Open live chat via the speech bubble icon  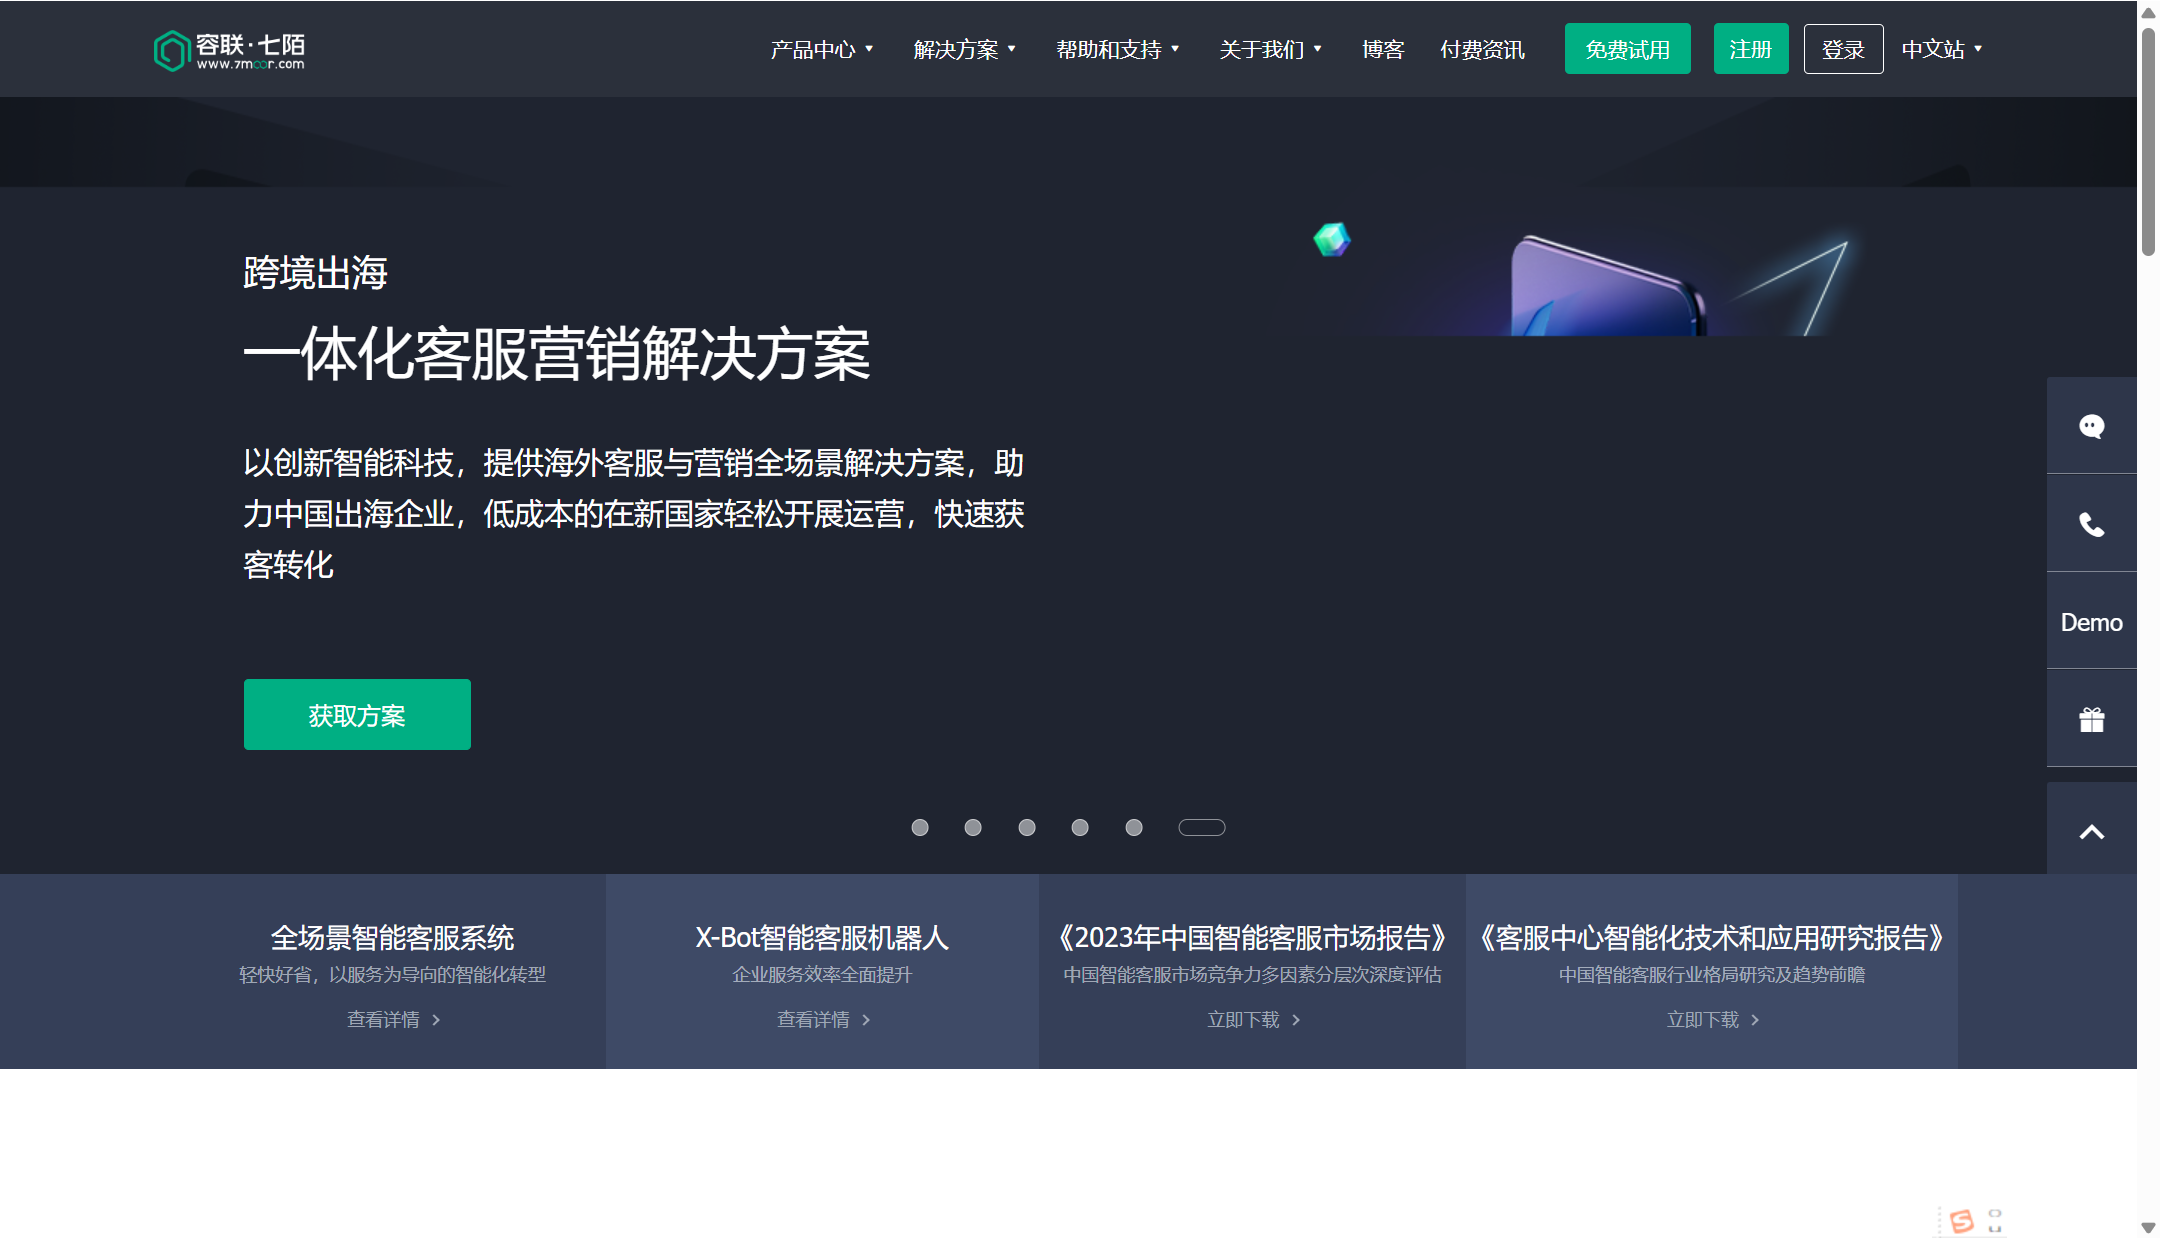point(2092,427)
